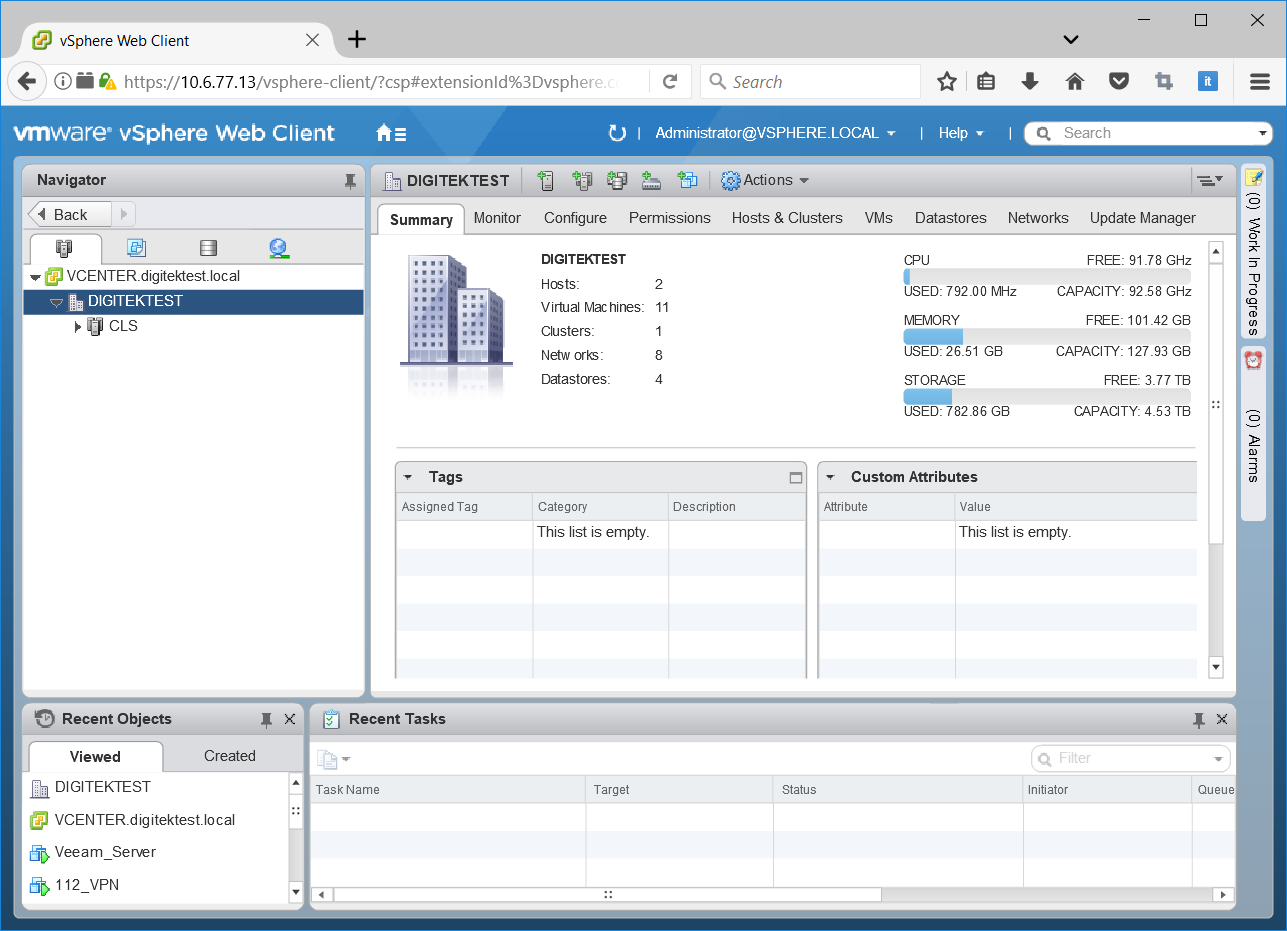Switch to the Networks tab
Image resolution: width=1287 pixels, height=931 pixels.
[1038, 218]
